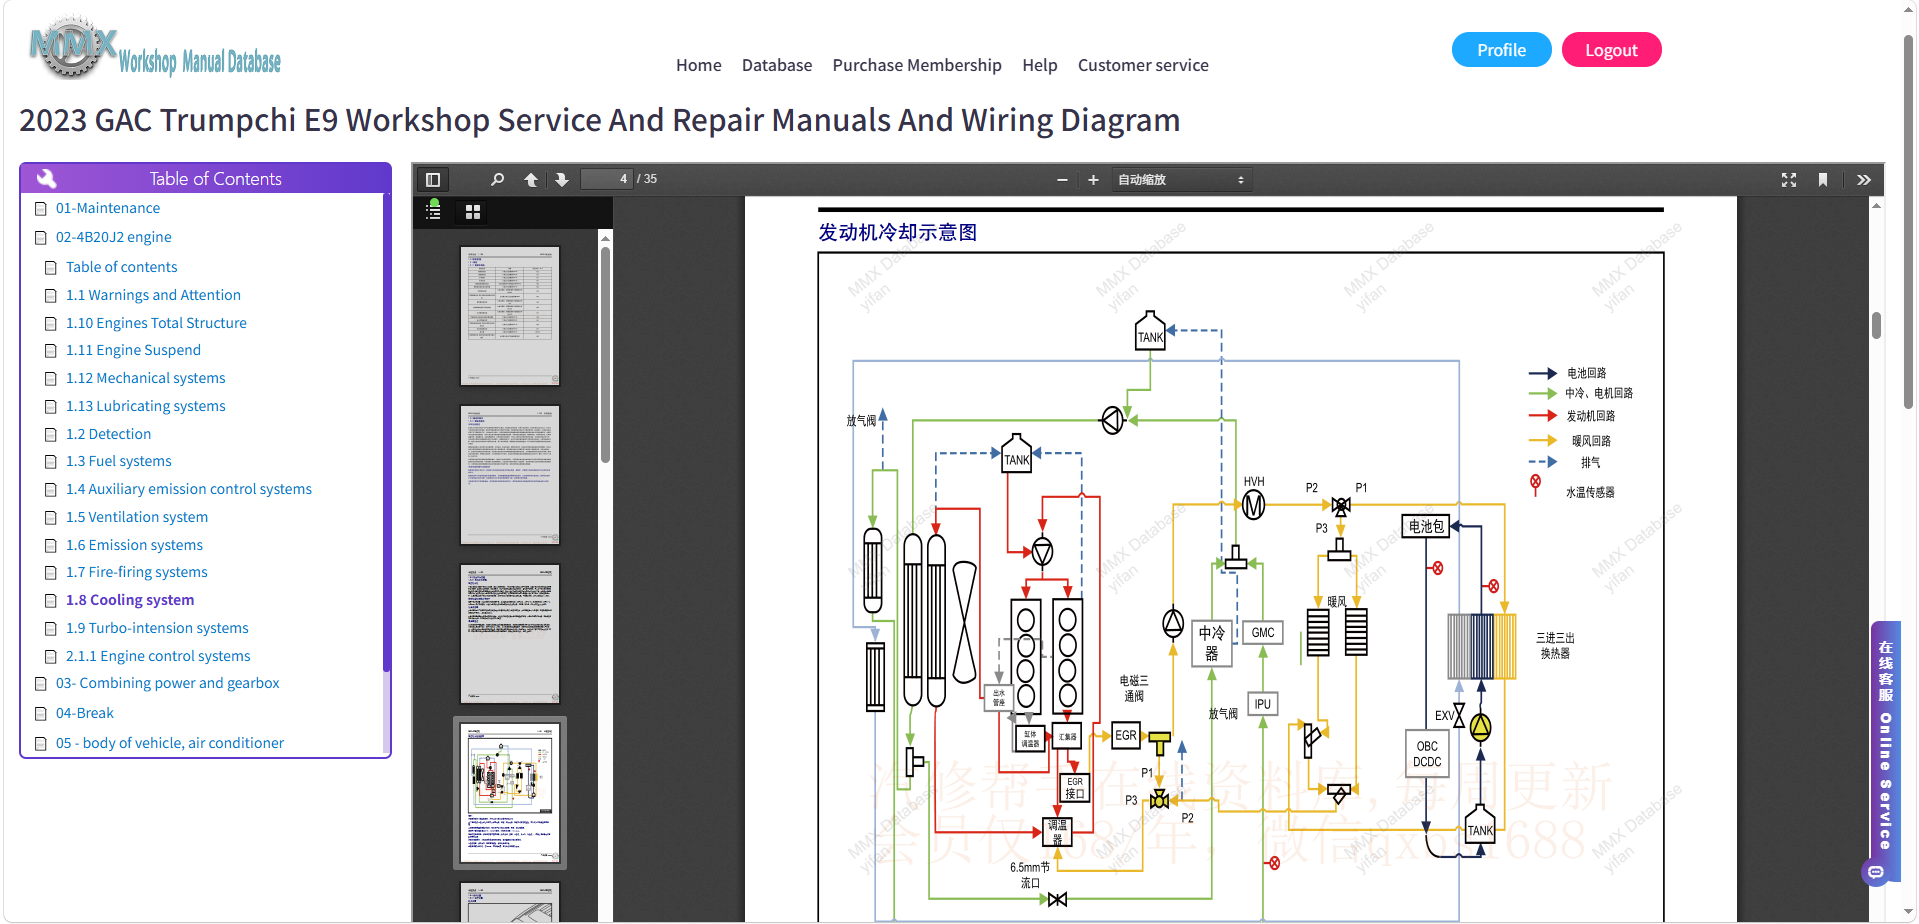Image resolution: width=1919 pixels, height=924 pixels.
Task: Open the page 1 thumbnail
Action: pos(510,316)
